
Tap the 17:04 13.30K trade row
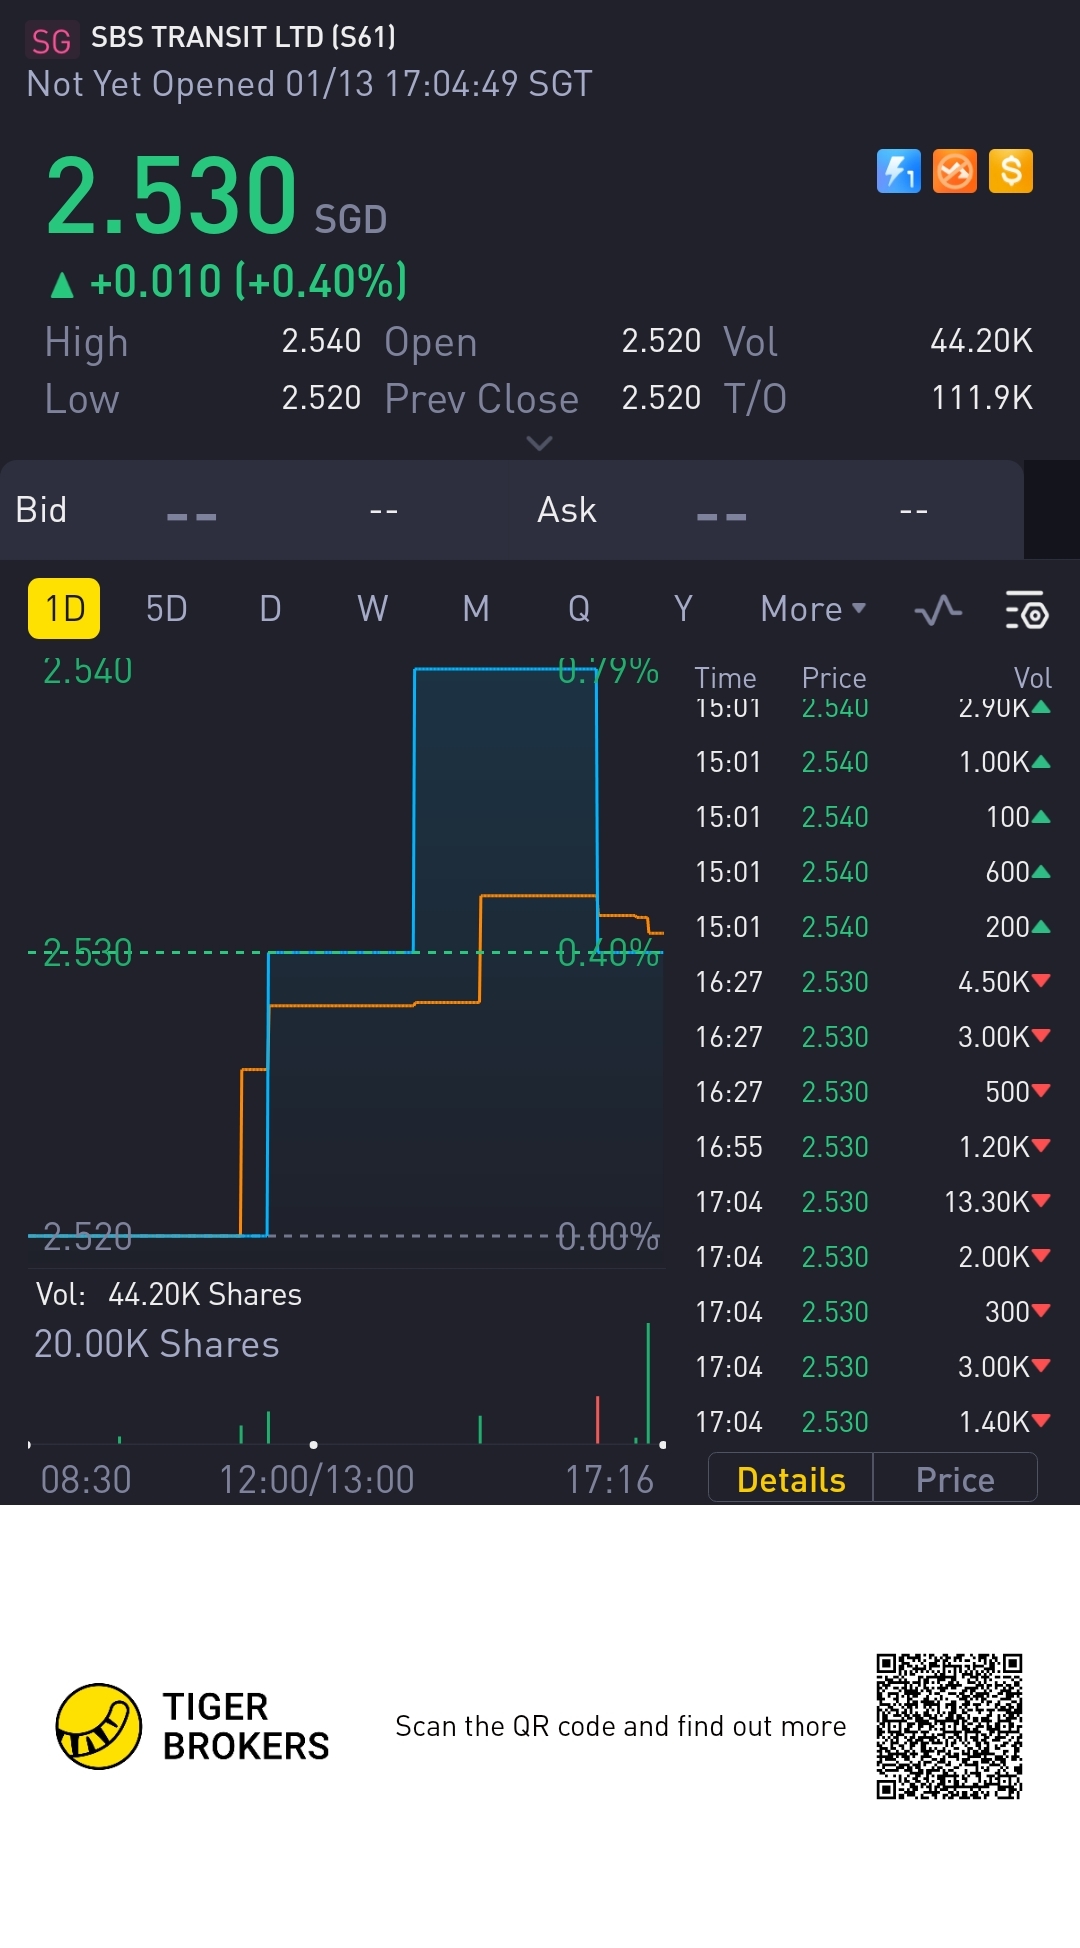pyautogui.click(x=870, y=1202)
